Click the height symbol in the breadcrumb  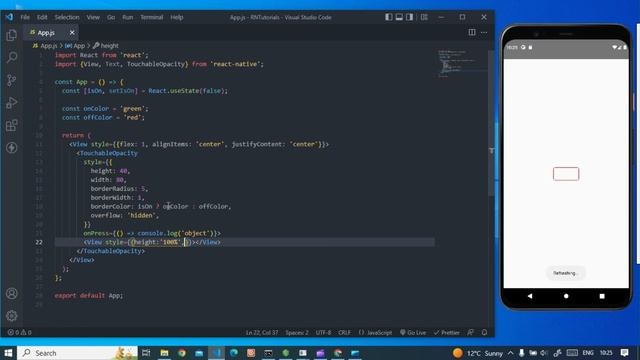tap(106, 46)
